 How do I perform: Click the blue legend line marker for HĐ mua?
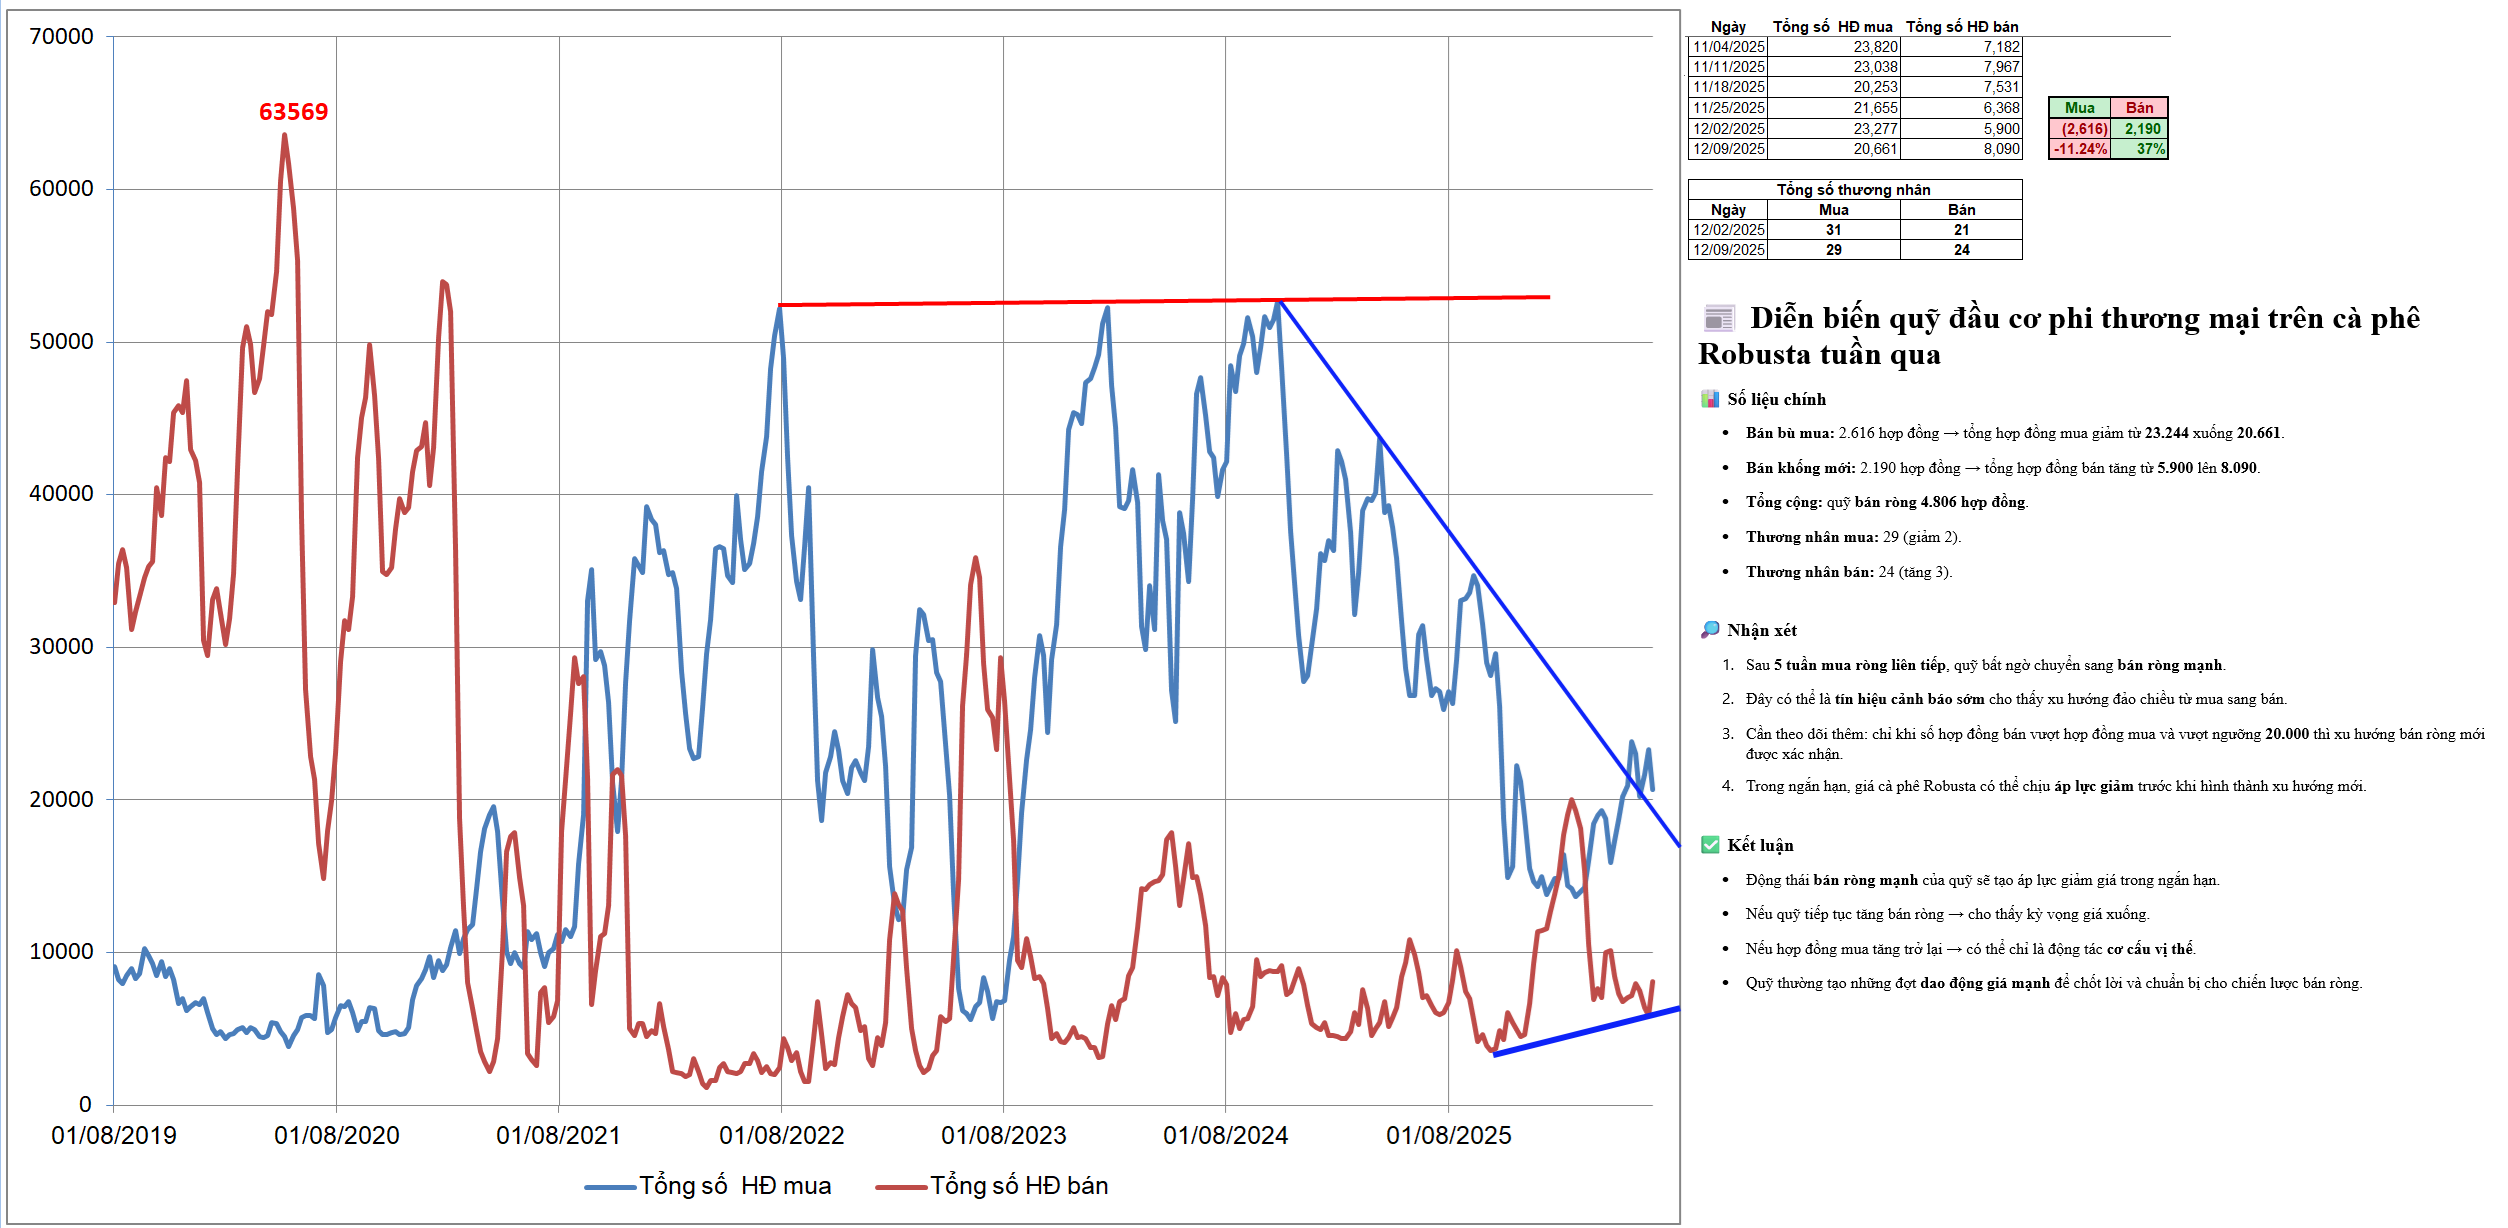tap(609, 1187)
